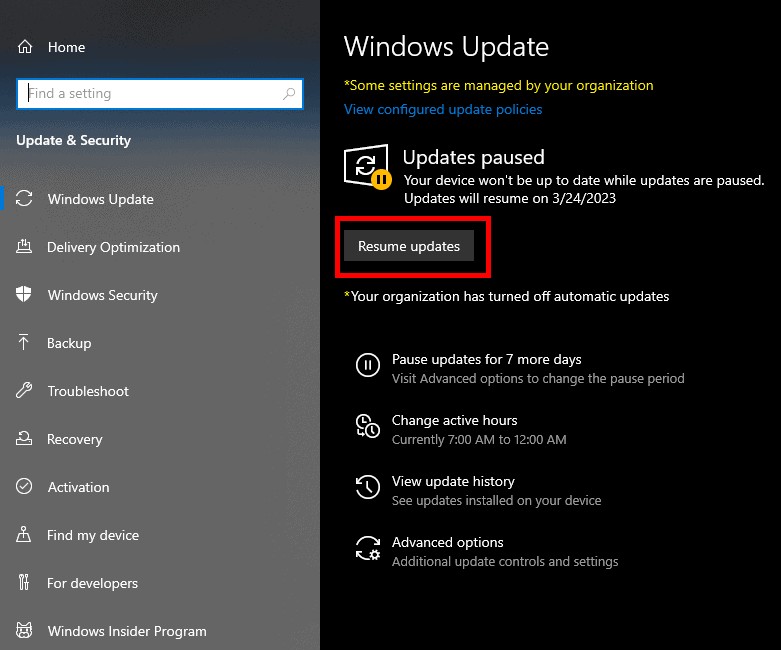Click the magnifier icon in search box

pyautogui.click(x=289, y=93)
